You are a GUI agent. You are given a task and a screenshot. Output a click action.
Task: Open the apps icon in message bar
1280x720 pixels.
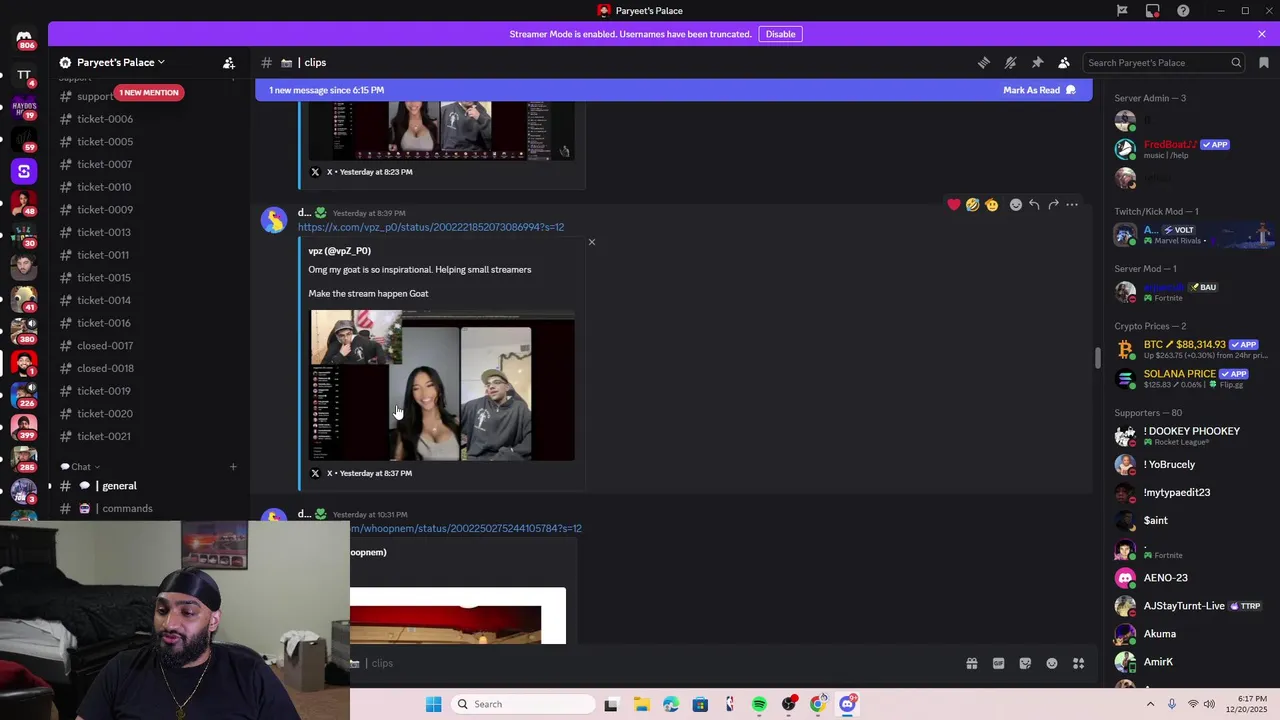click(1079, 664)
